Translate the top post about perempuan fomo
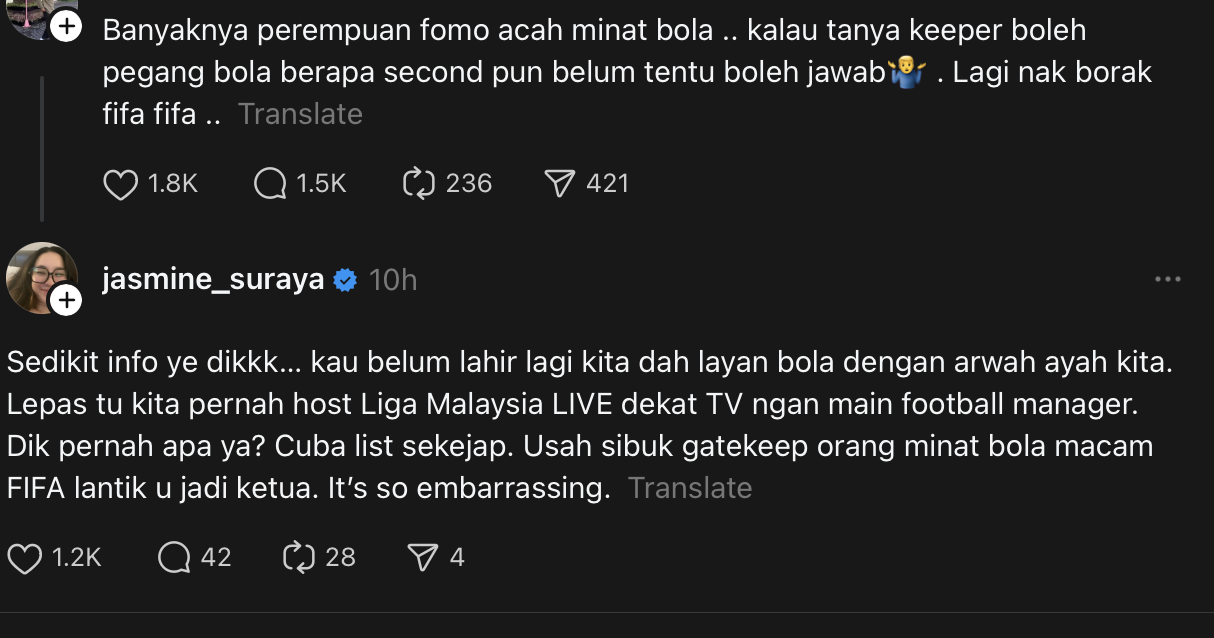Screen dimensions: 1214x638 [300, 114]
